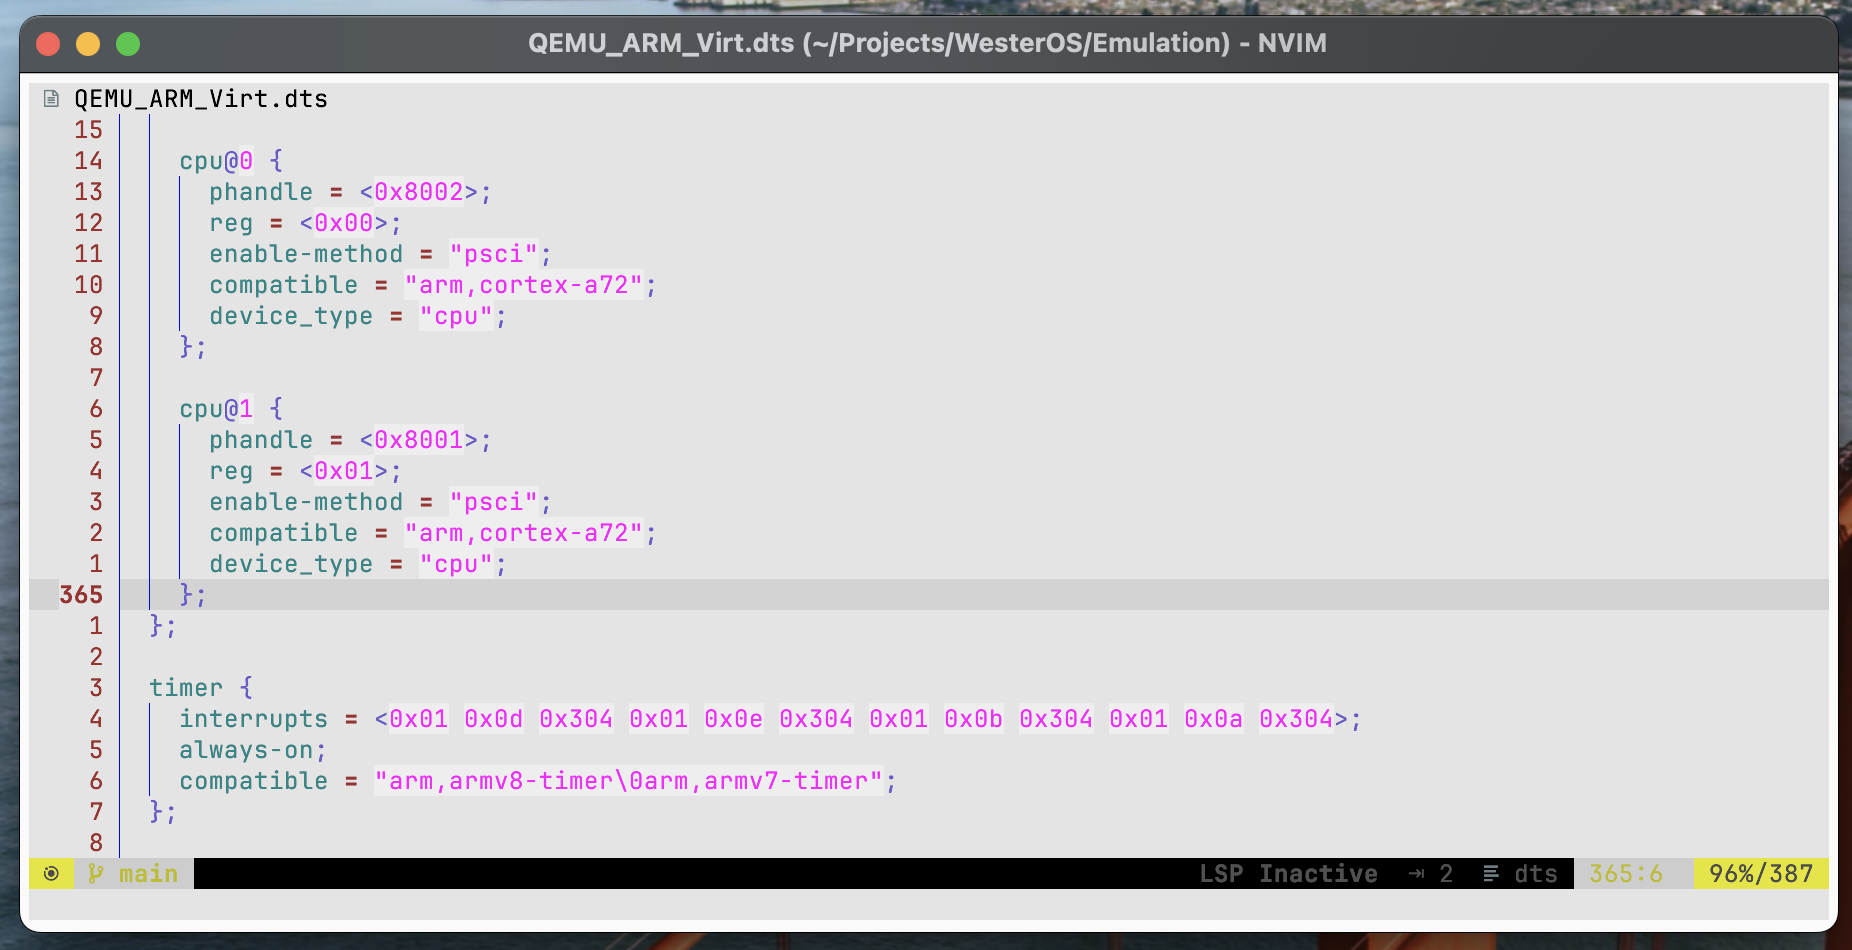Click the always-on property line
Screen dimensions: 1852x950
[253, 749]
